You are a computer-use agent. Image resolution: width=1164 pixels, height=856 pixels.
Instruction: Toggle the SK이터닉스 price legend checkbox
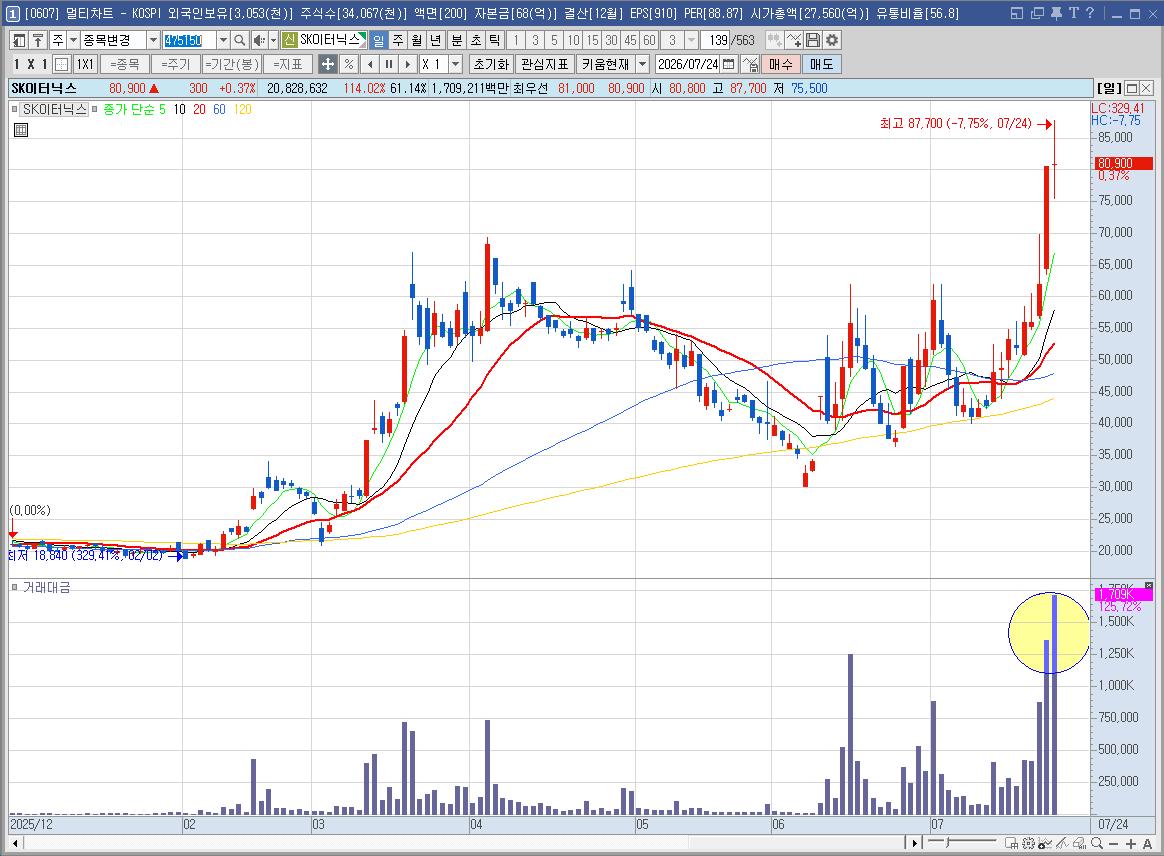tap(14, 109)
